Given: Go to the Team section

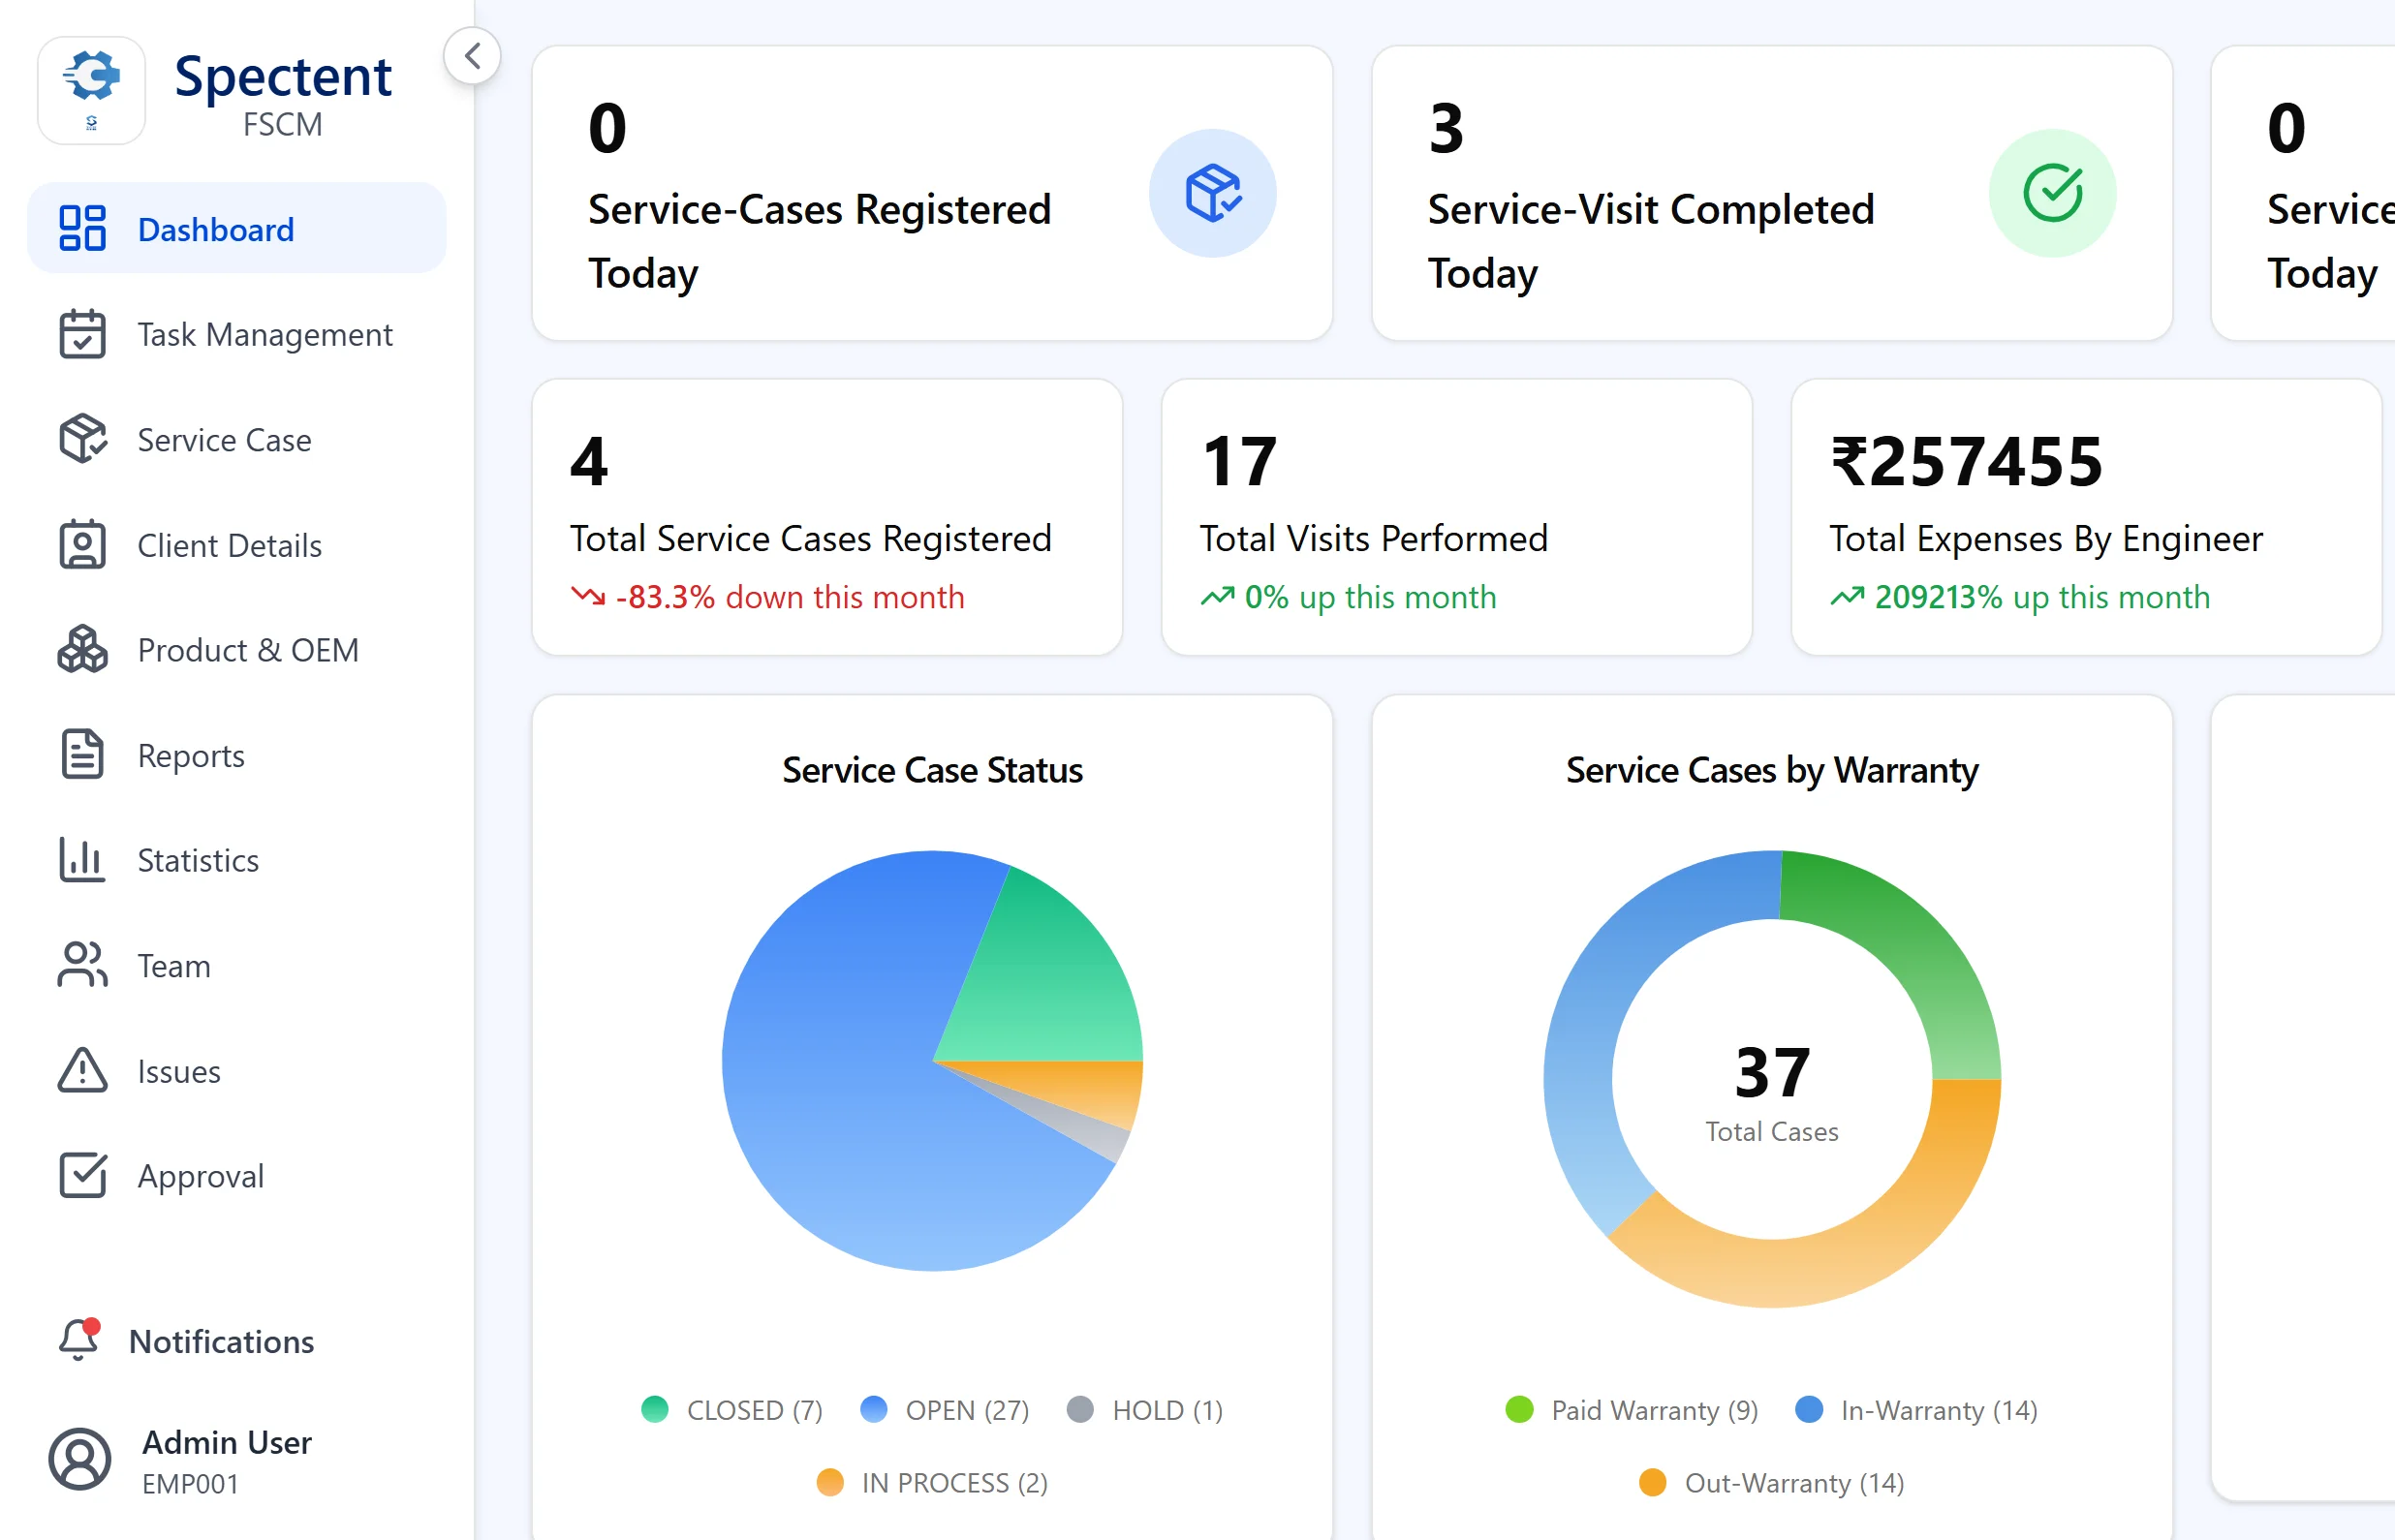Looking at the screenshot, I should coord(173,966).
